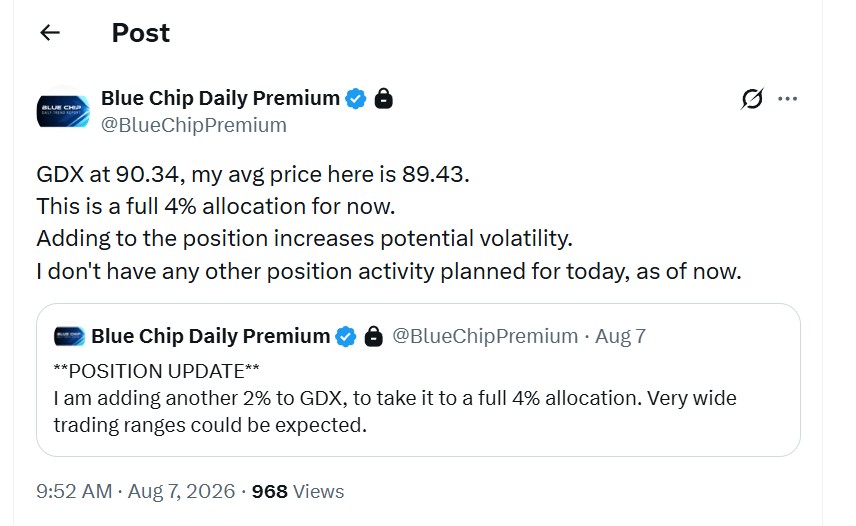
Task: Click the Post page heading
Action: (x=141, y=33)
